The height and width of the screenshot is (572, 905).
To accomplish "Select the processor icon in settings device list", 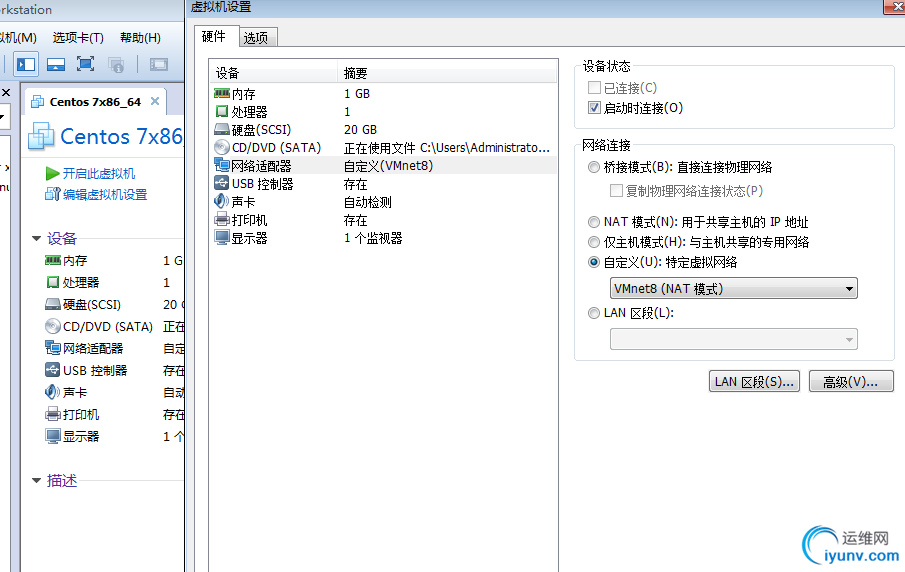I will tap(222, 111).
